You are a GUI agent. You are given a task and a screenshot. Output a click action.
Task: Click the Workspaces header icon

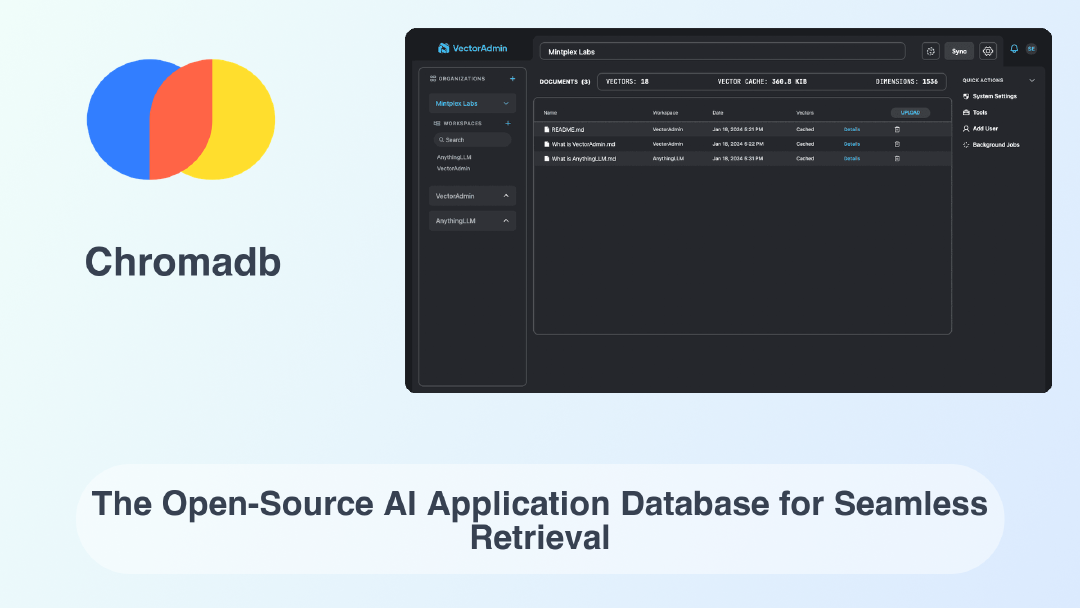437,123
